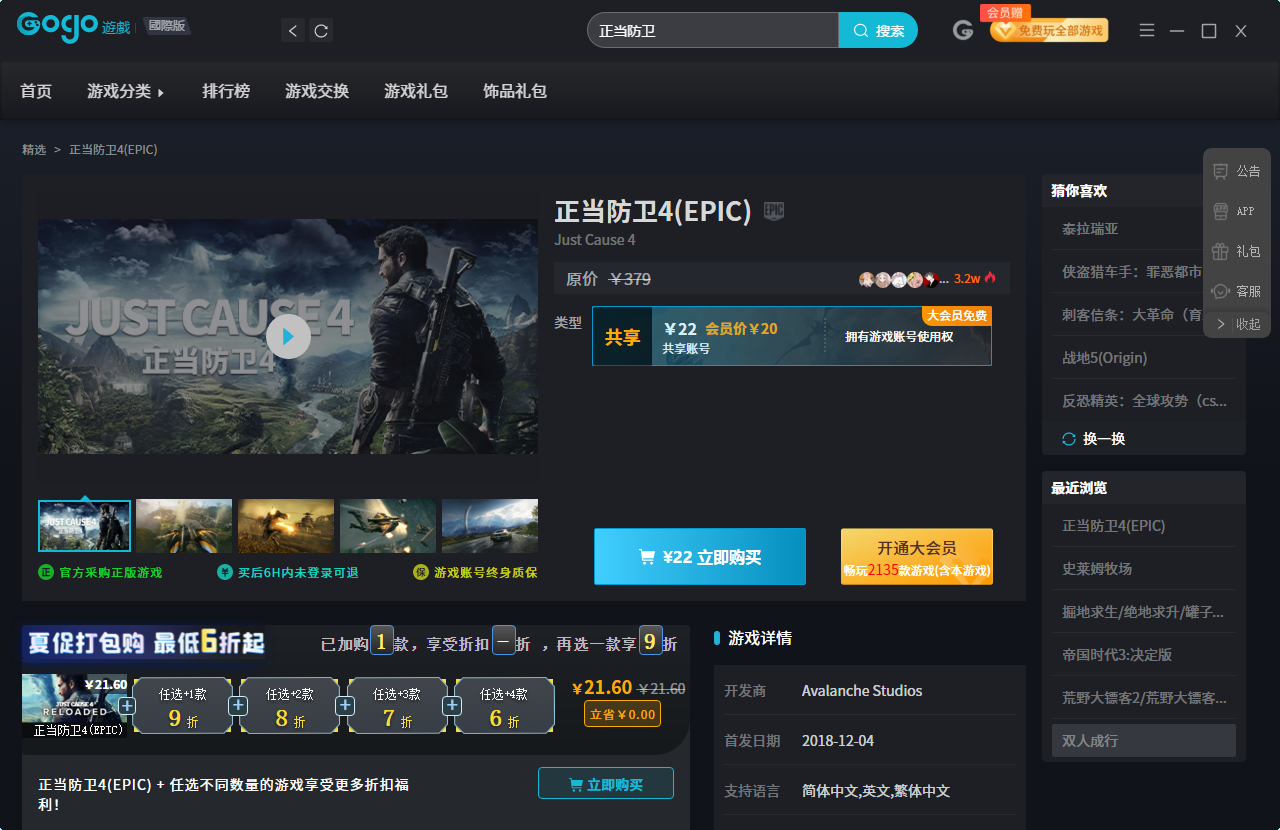The height and width of the screenshot is (830, 1280).
Task: Open the hamburger menu icon
Action: click(x=1147, y=31)
